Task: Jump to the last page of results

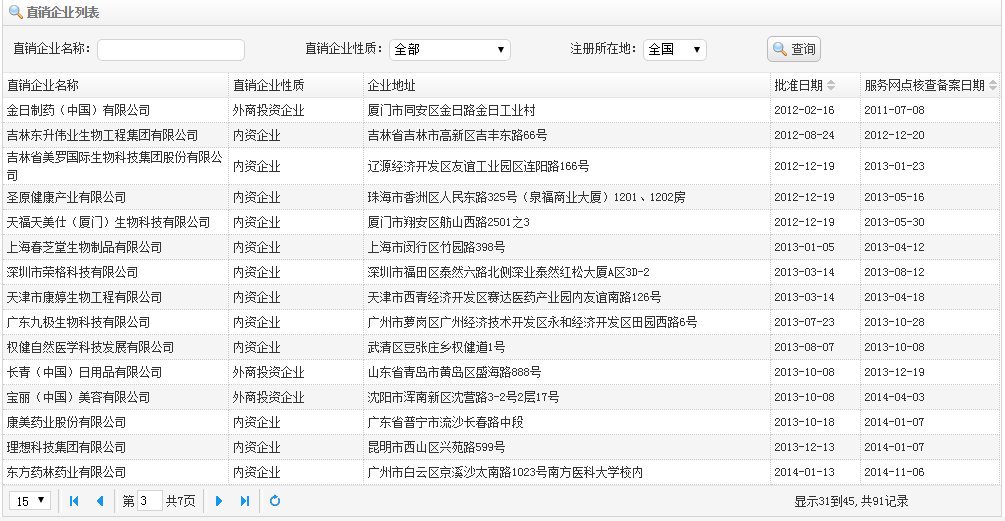Action: click(245, 501)
